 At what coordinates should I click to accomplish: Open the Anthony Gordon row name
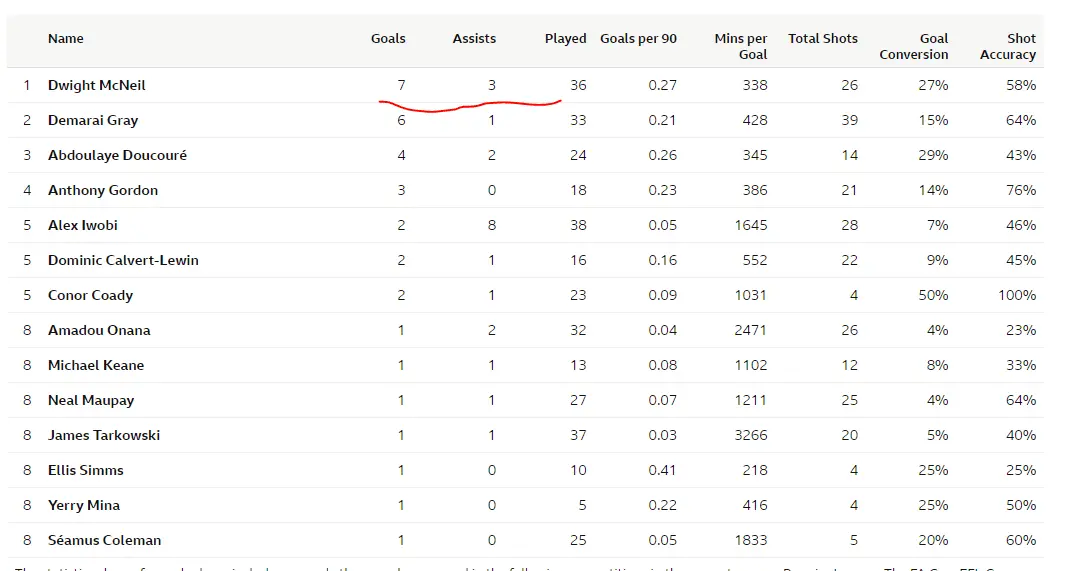click(x=103, y=191)
